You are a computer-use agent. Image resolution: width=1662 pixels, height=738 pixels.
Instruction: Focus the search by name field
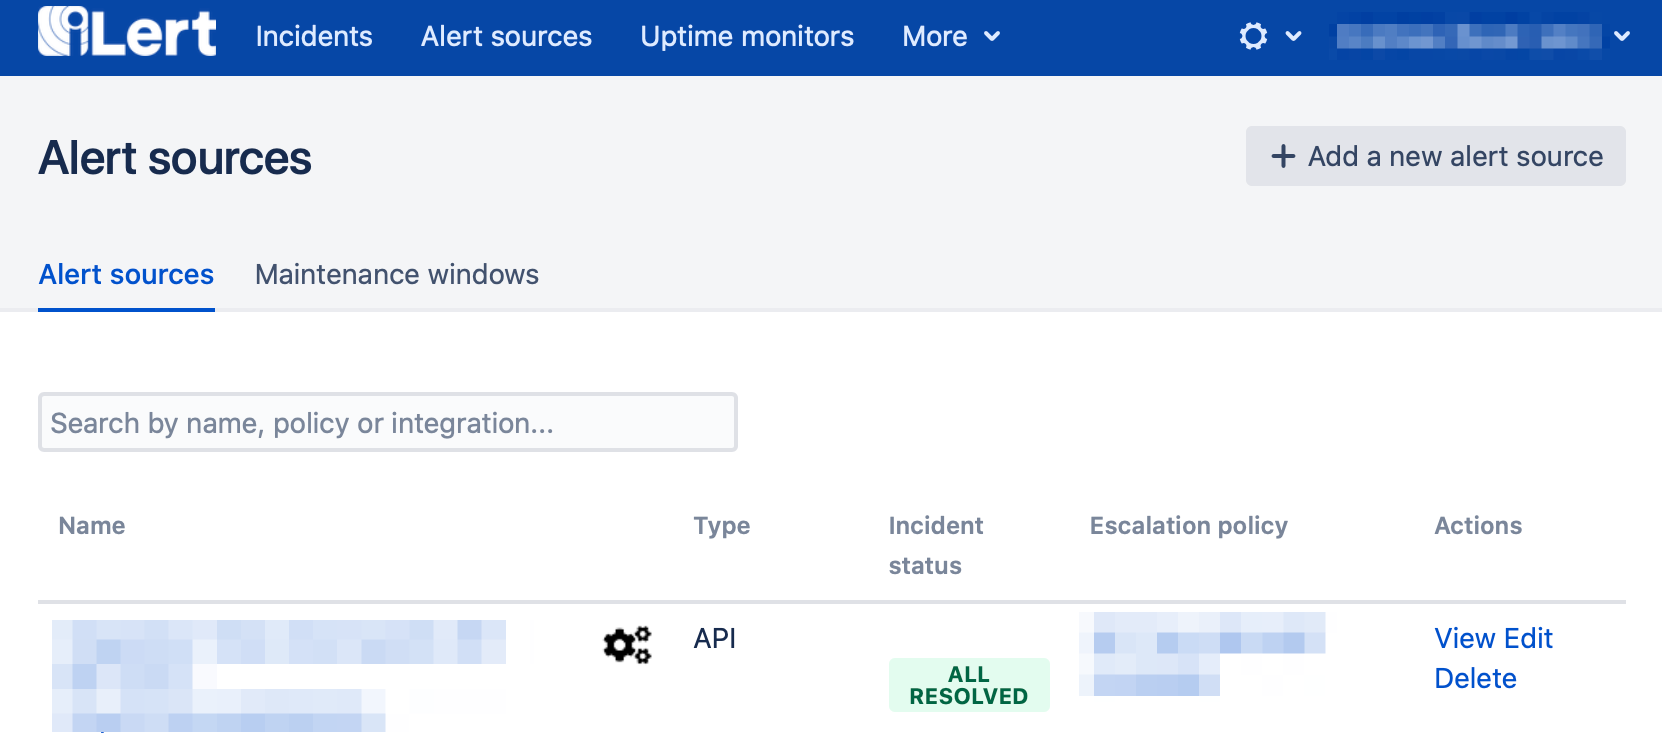[388, 422]
